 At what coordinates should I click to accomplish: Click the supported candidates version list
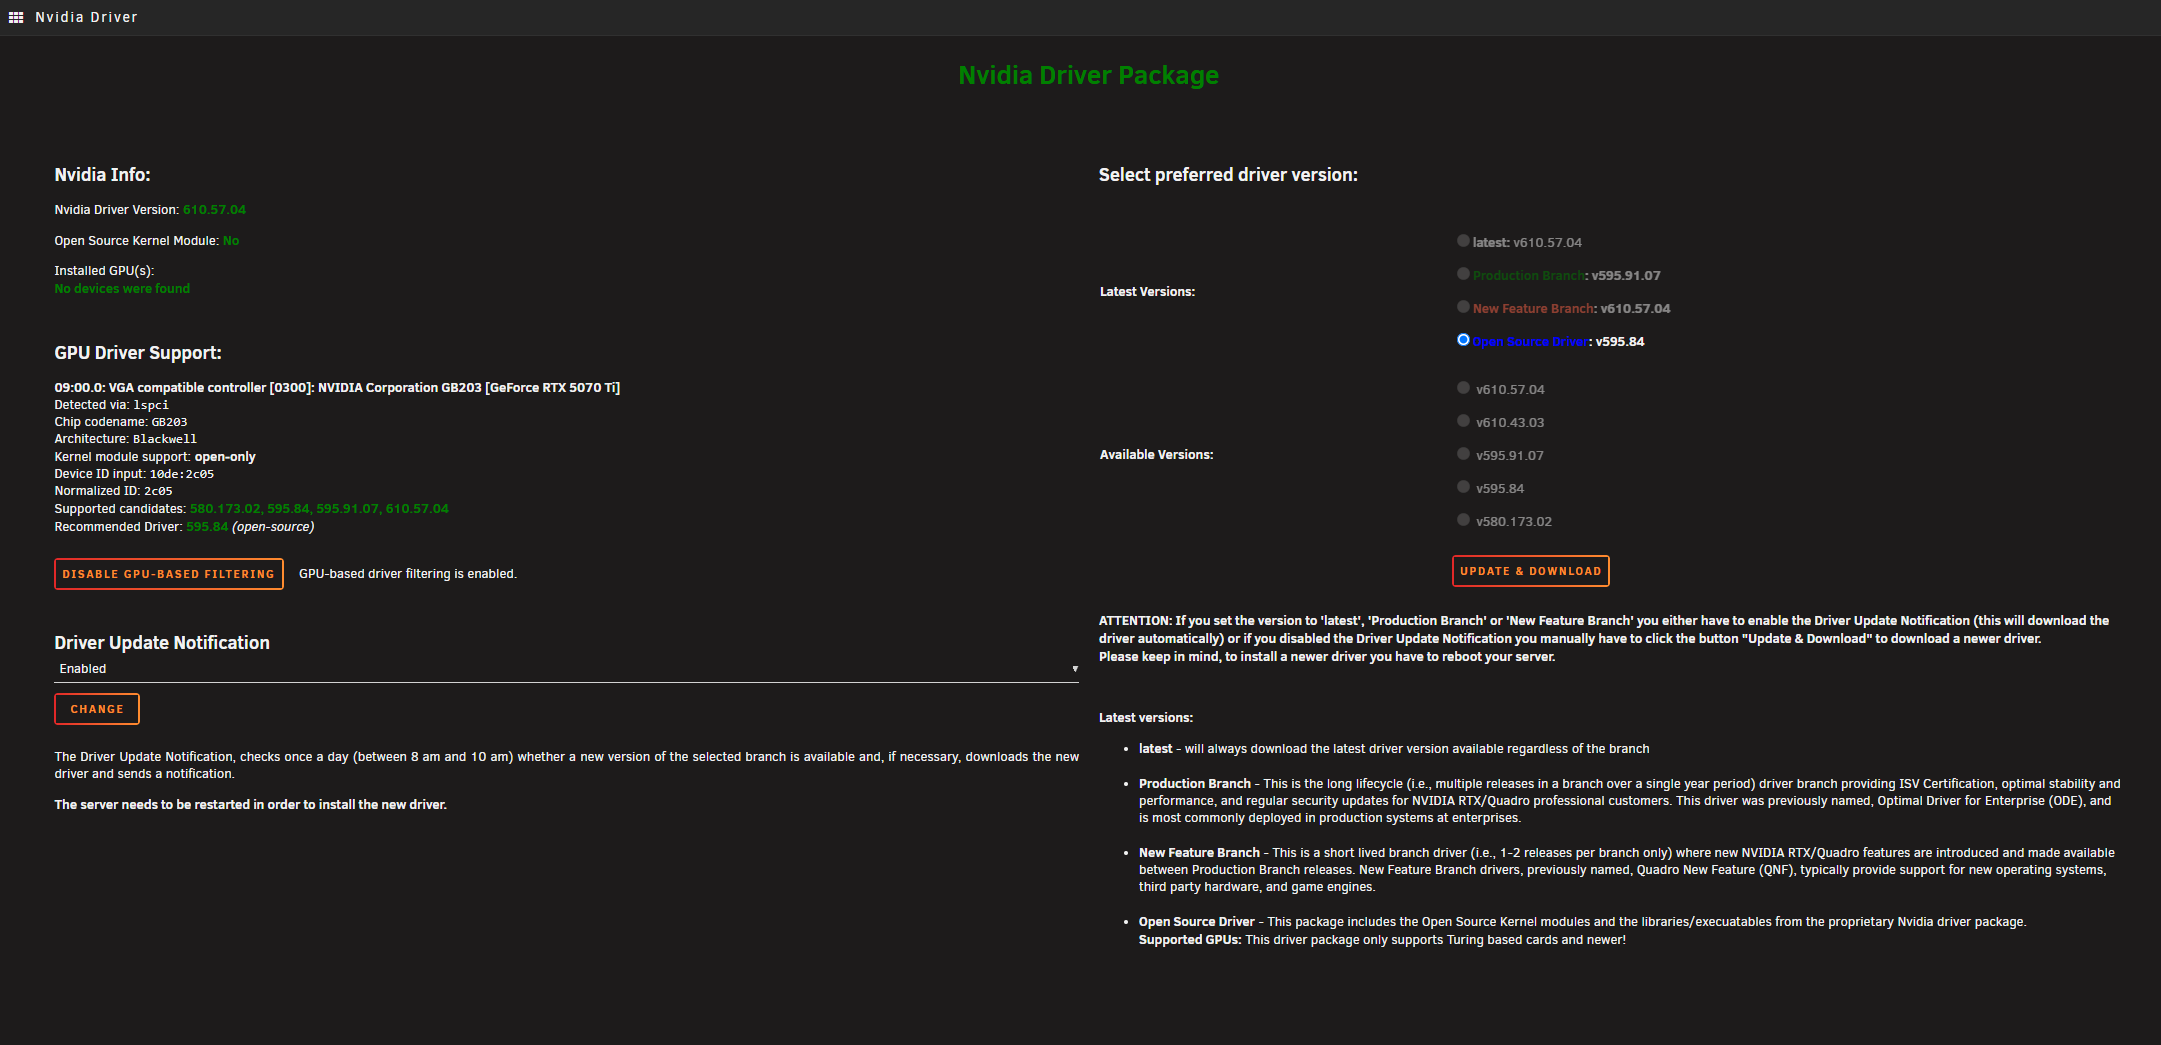coord(319,509)
